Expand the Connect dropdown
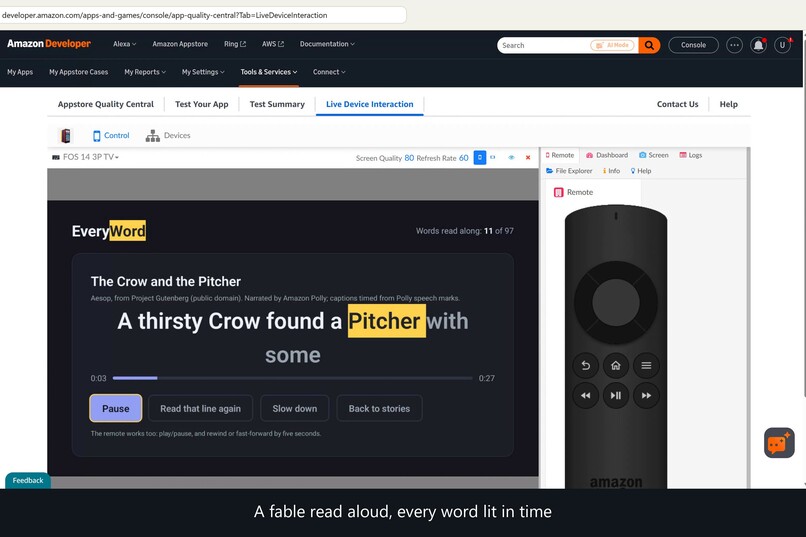Image resolution: width=806 pixels, height=537 pixels. [x=329, y=72]
